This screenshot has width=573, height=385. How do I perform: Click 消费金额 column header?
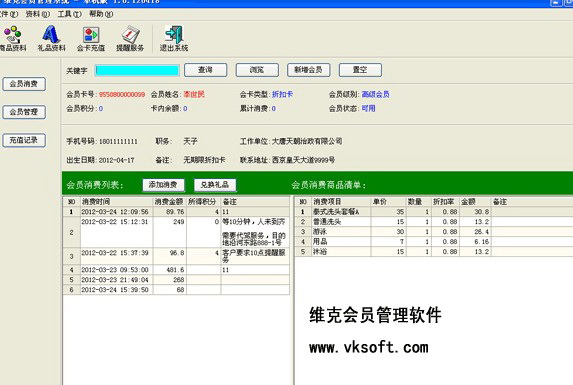tap(169, 202)
